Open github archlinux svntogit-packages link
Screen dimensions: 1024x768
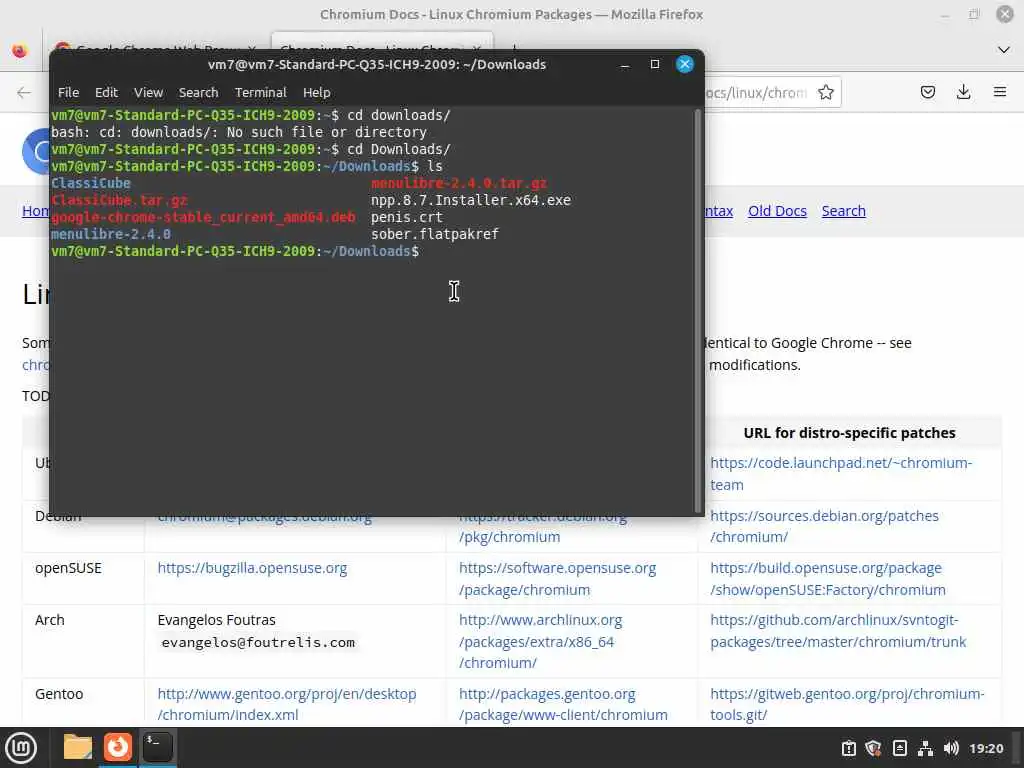coord(838,631)
